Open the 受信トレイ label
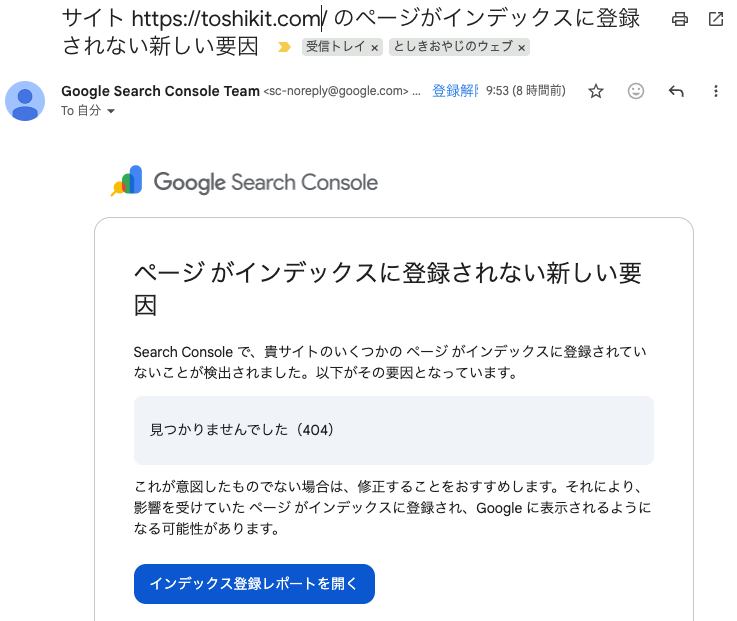Screen dimensions: 737x621 [x=336, y=47]
